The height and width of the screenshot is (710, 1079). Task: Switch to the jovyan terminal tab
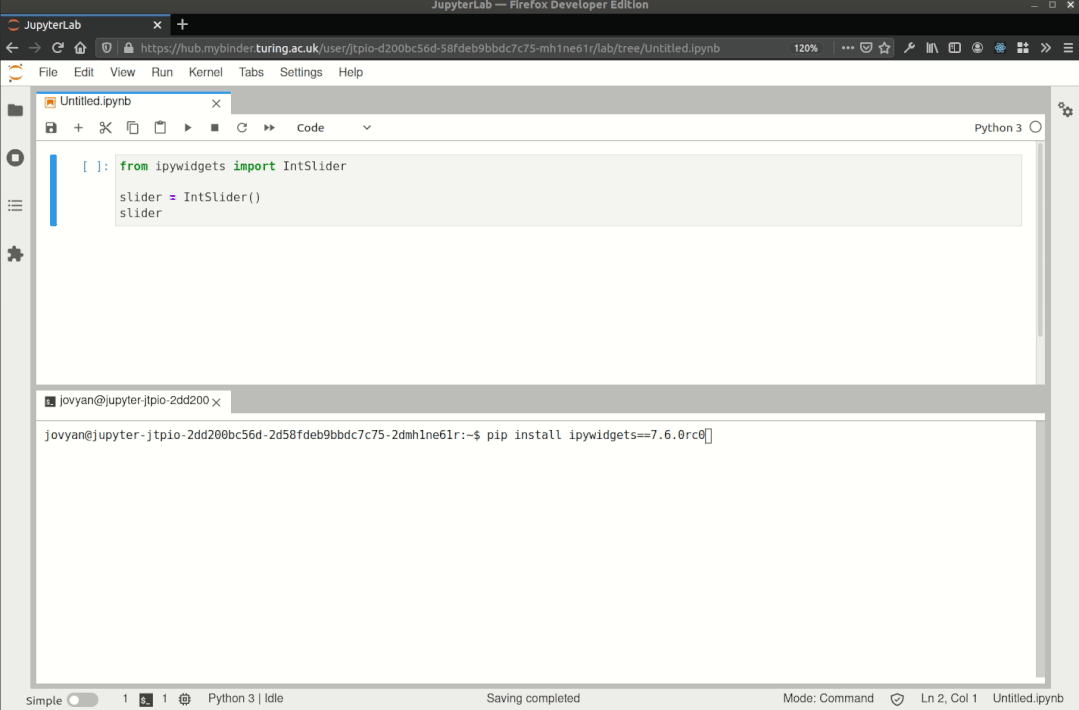(x=127, y=401)
